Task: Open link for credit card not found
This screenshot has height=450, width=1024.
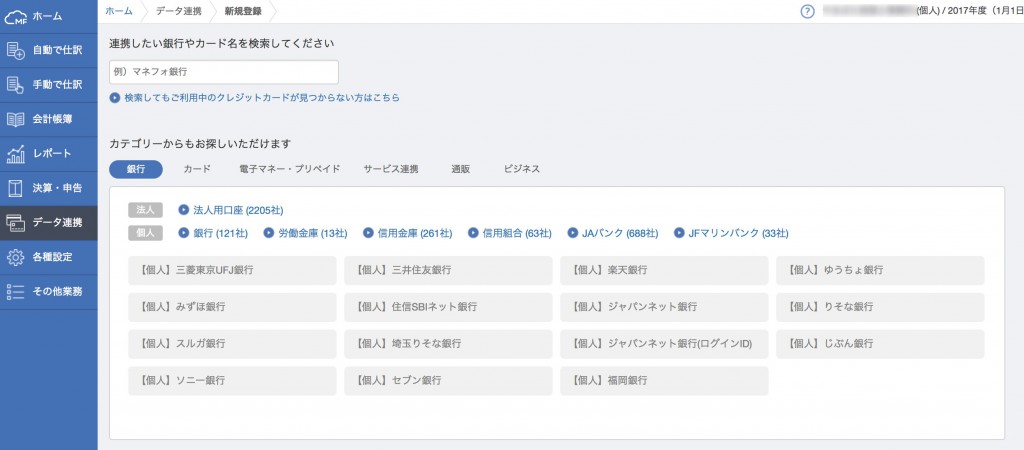Action: coord(262,98)
